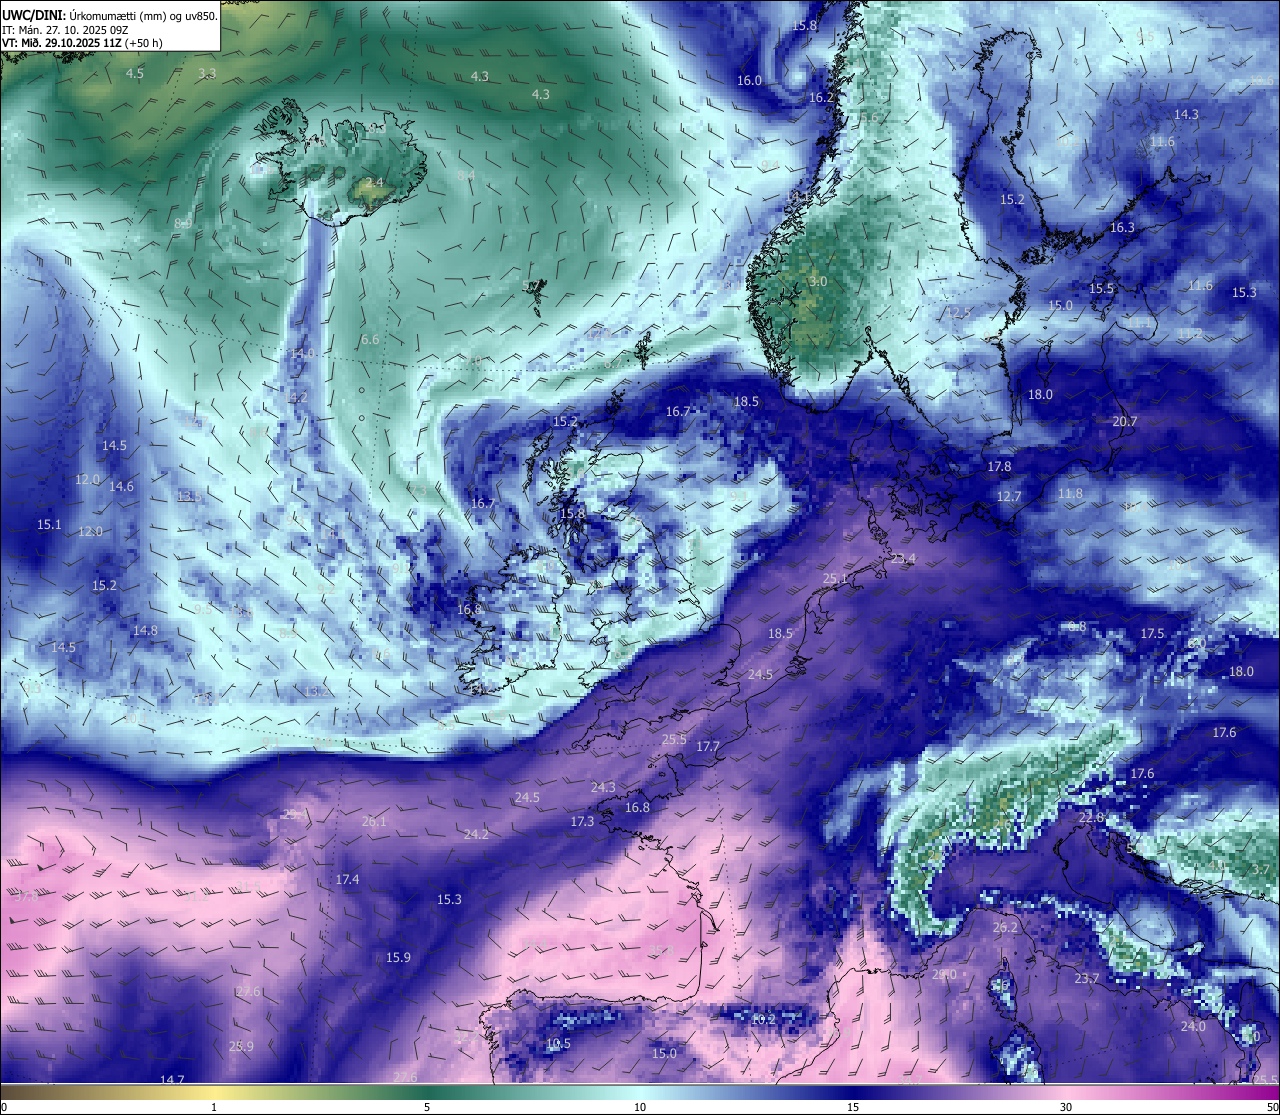Click the 15.9 value west of Iberia
This screenshot has height=1115, width=1280.
click(398, 958)
